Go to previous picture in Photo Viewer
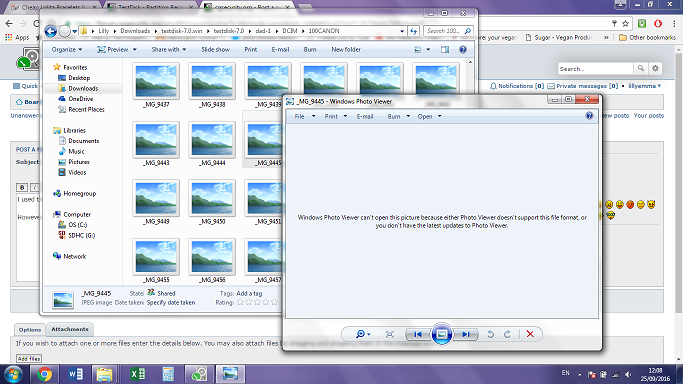 click(x=417, y=334)
